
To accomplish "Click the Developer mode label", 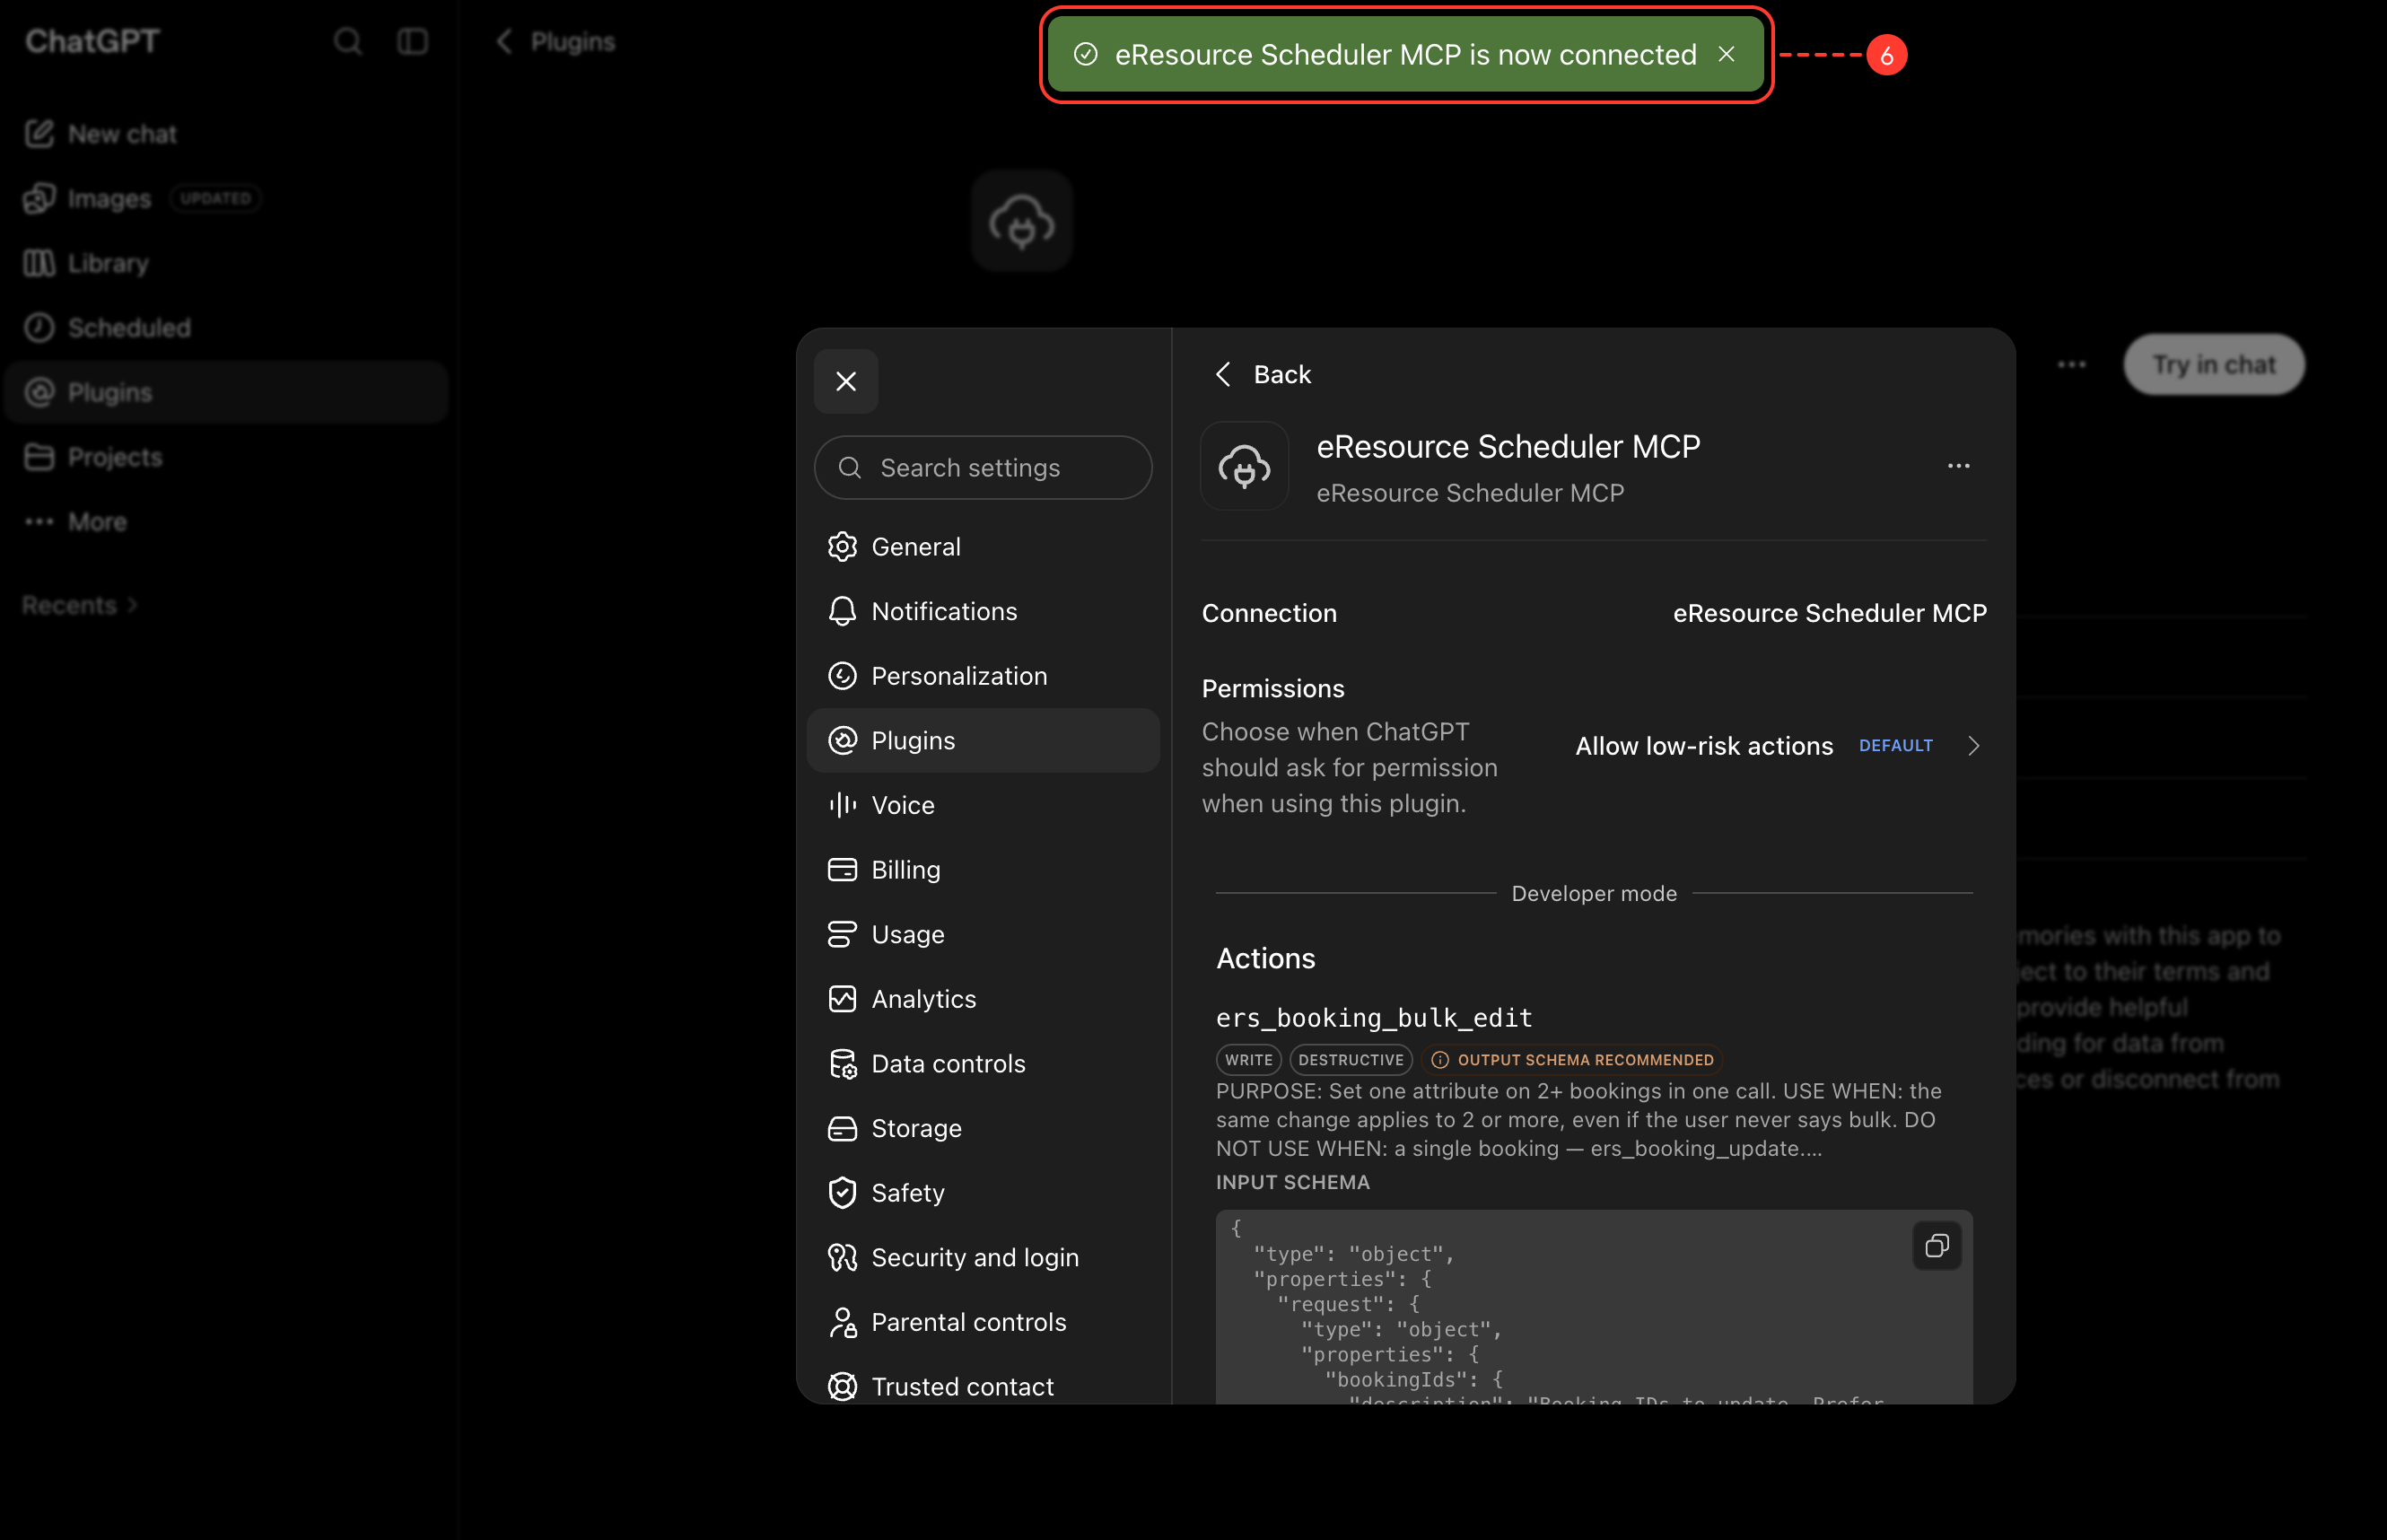I will 1594,893.
